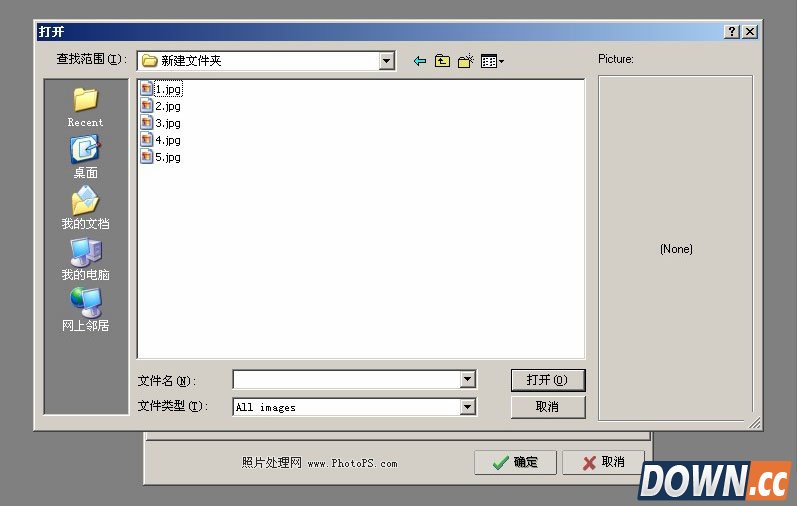Screen dimensions: 797x506
Task: Click 取消 in the open dialog
Action: point(547,407)
